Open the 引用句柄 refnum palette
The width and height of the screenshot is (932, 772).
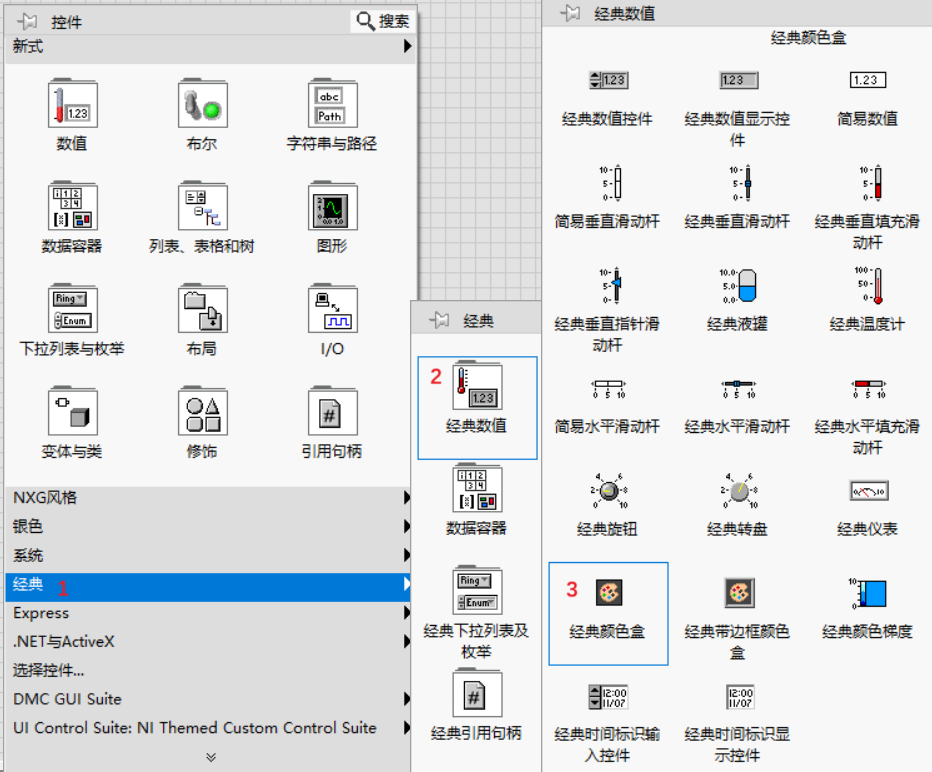(332, 412)
